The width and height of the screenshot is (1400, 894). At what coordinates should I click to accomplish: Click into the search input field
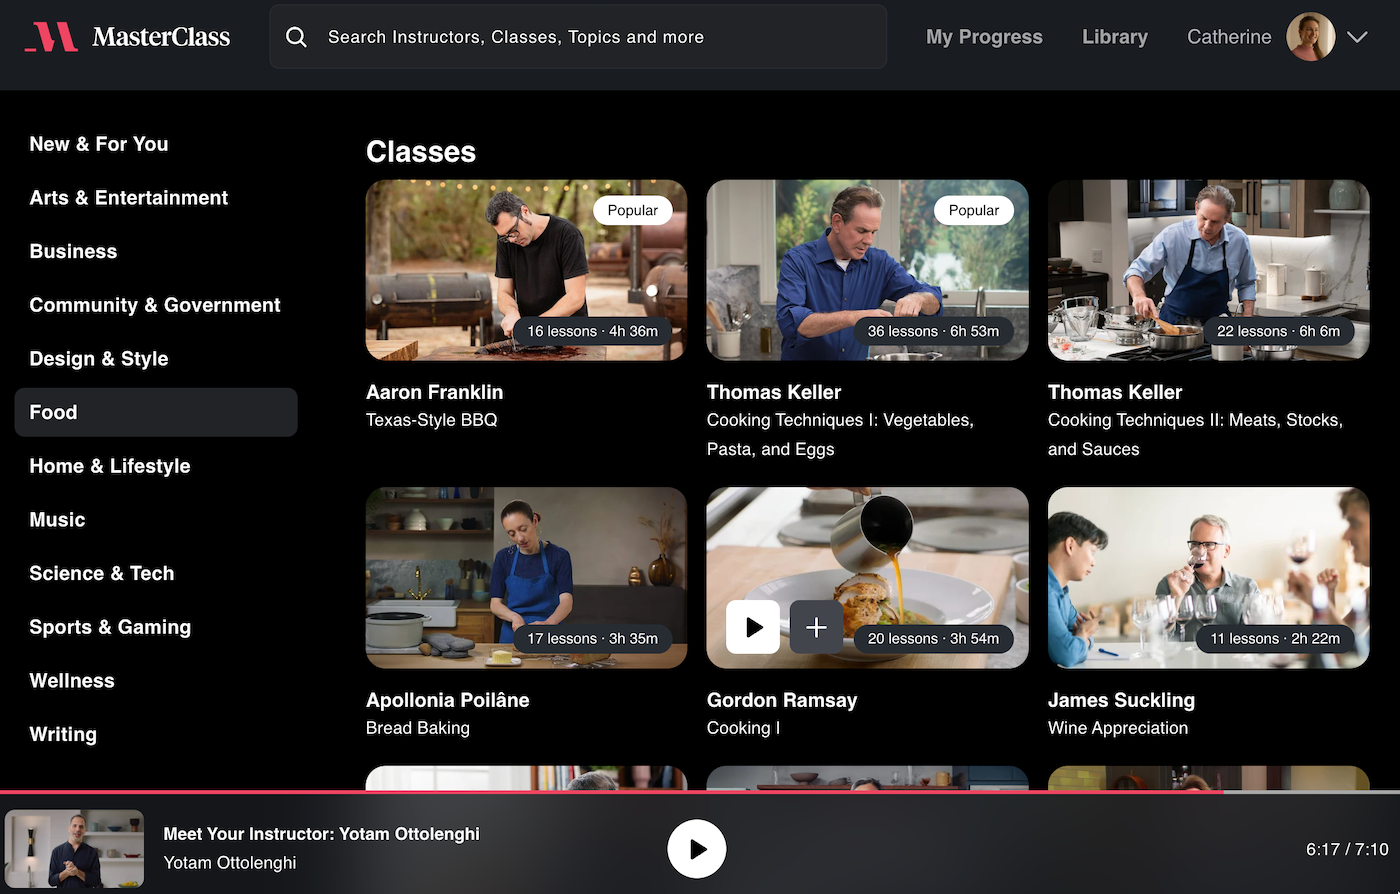(600, 37)
